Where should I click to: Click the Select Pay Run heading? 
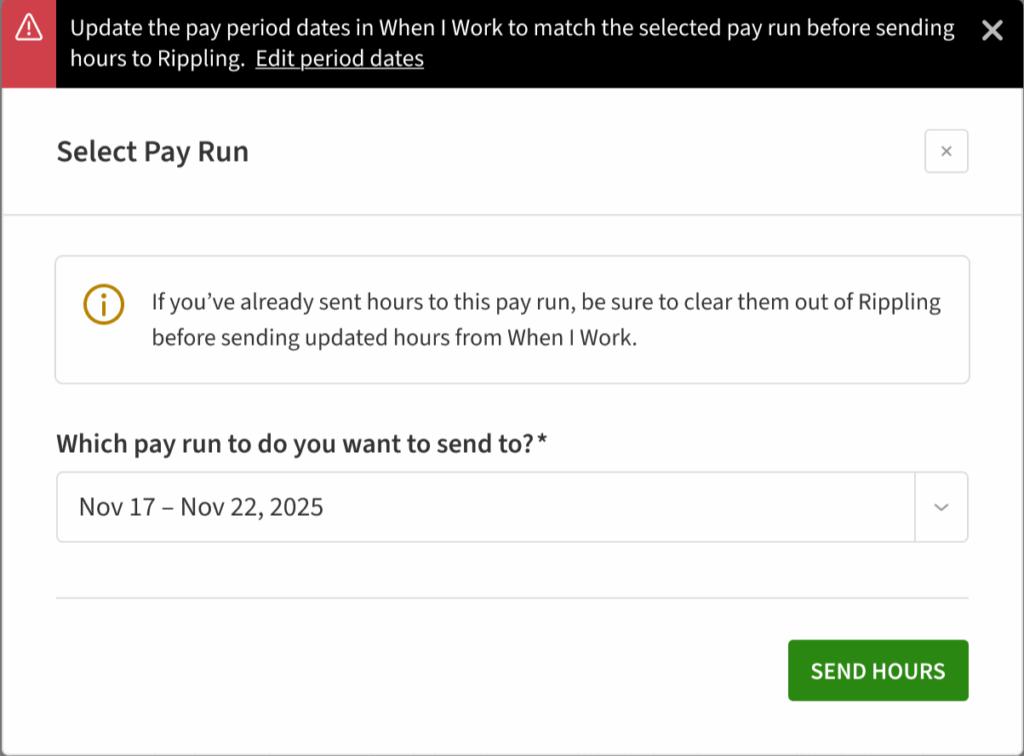click(x=152, y=152)
